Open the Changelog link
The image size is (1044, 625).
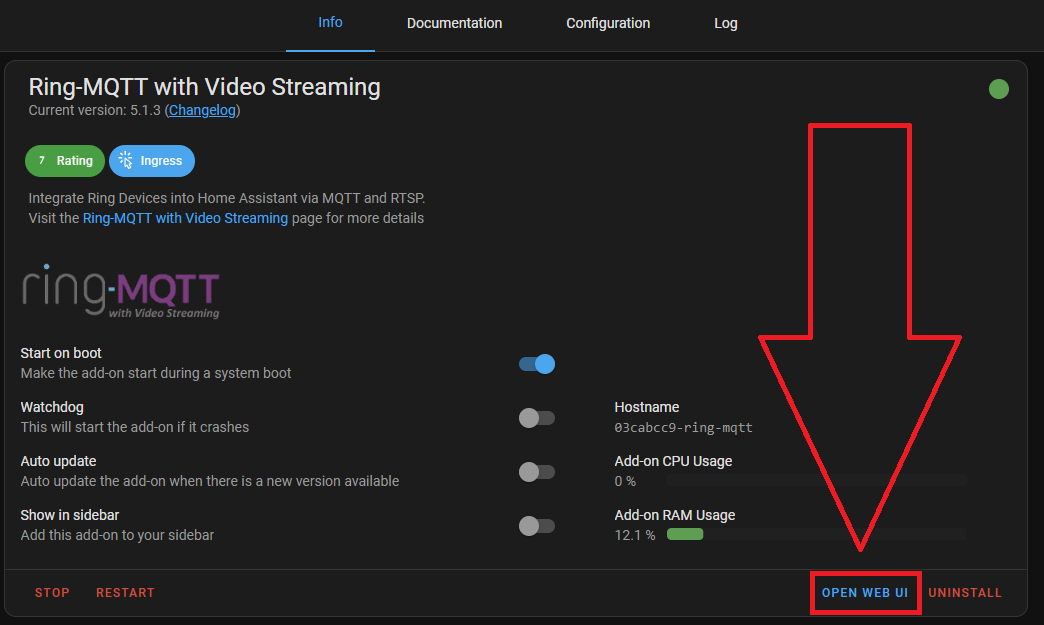pyautogui.click(x=202, y=110)
